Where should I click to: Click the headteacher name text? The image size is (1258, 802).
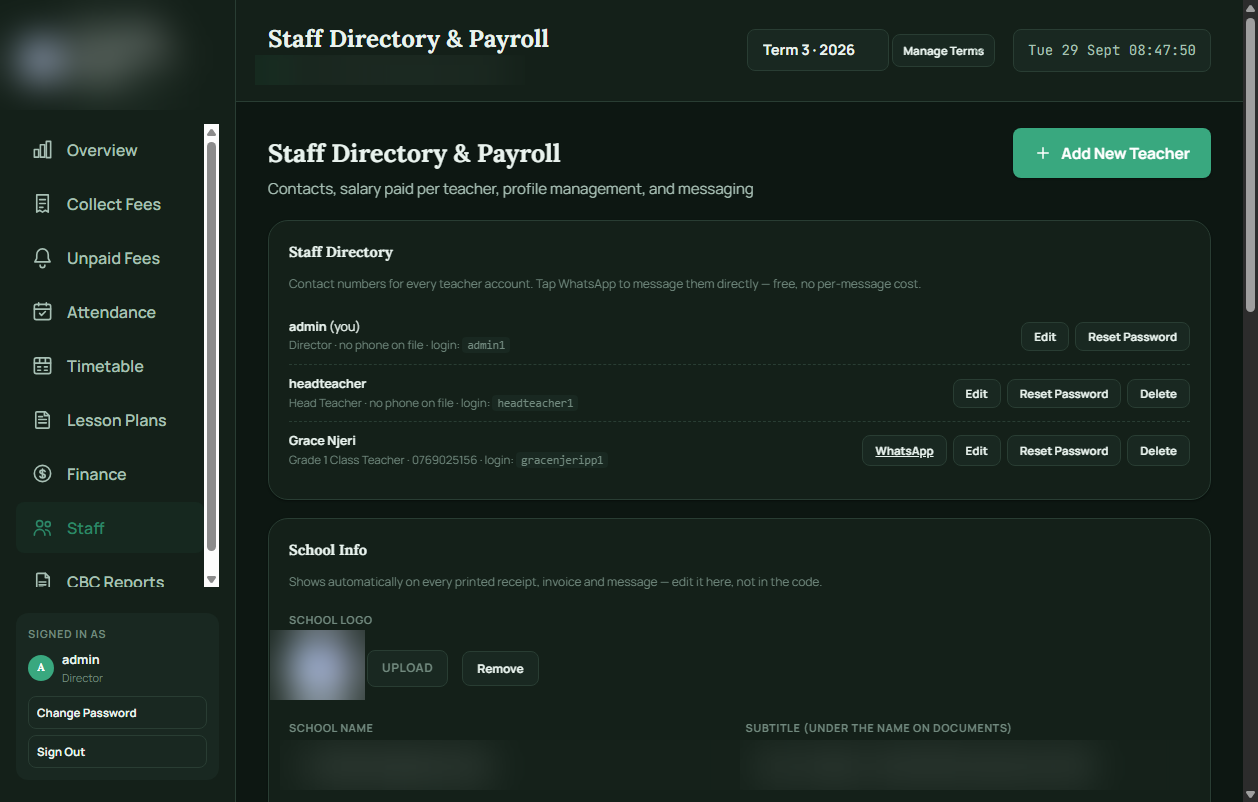pos(327,384)
